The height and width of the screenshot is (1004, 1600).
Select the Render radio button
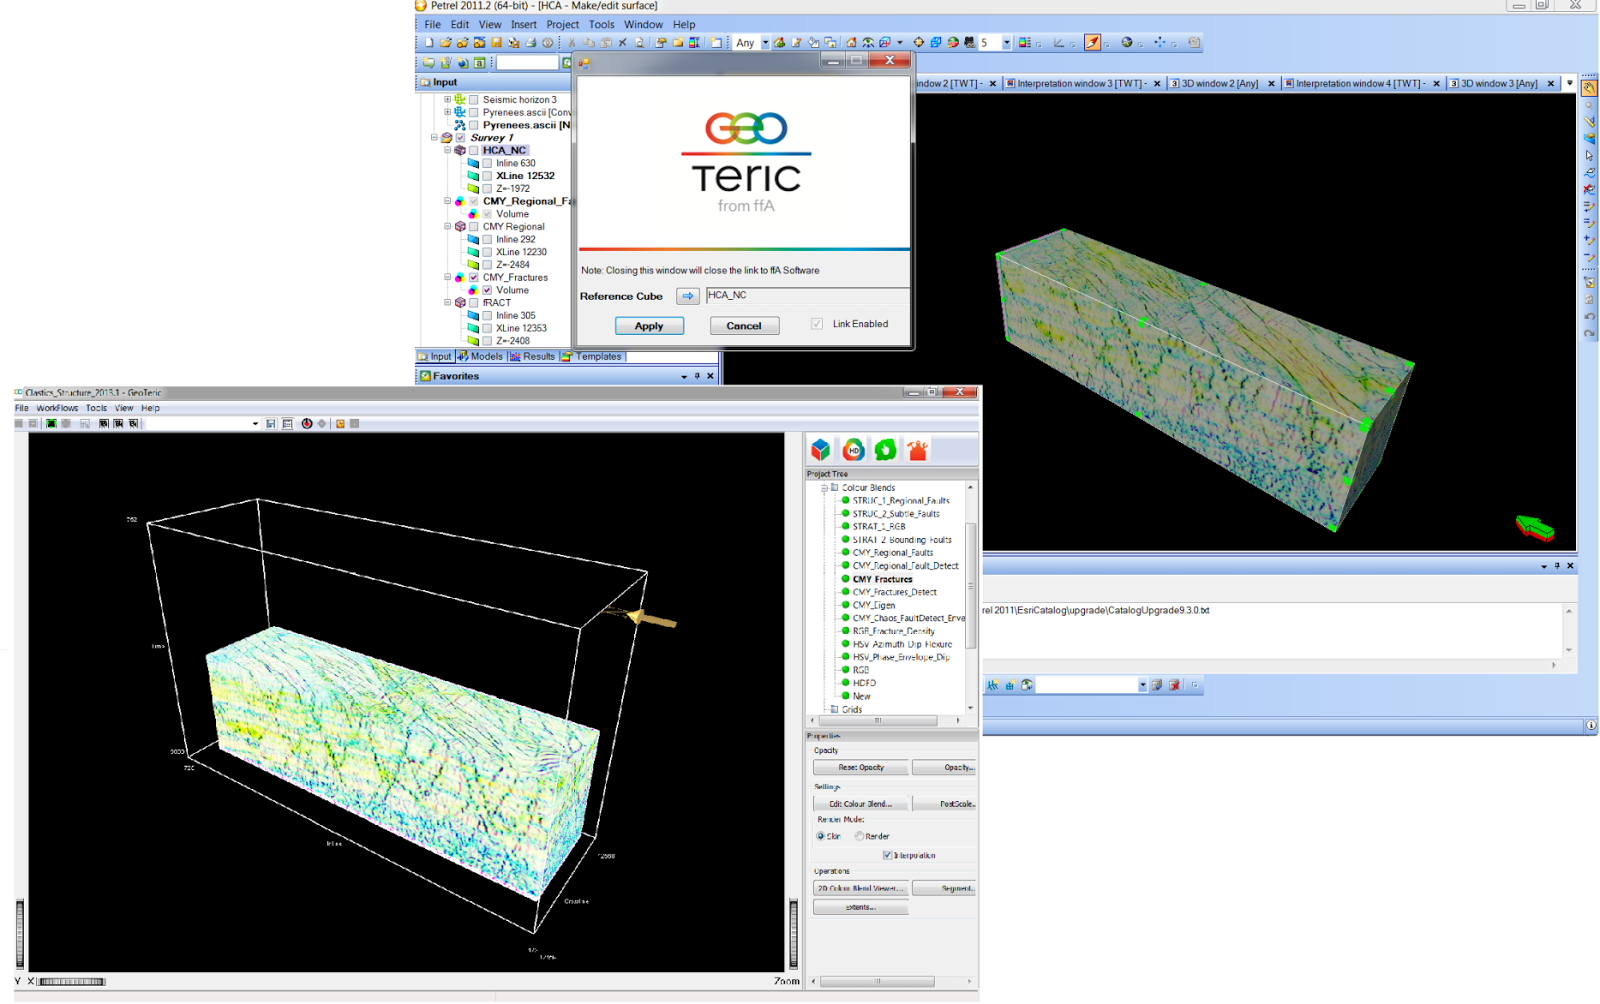pos(859,836)
